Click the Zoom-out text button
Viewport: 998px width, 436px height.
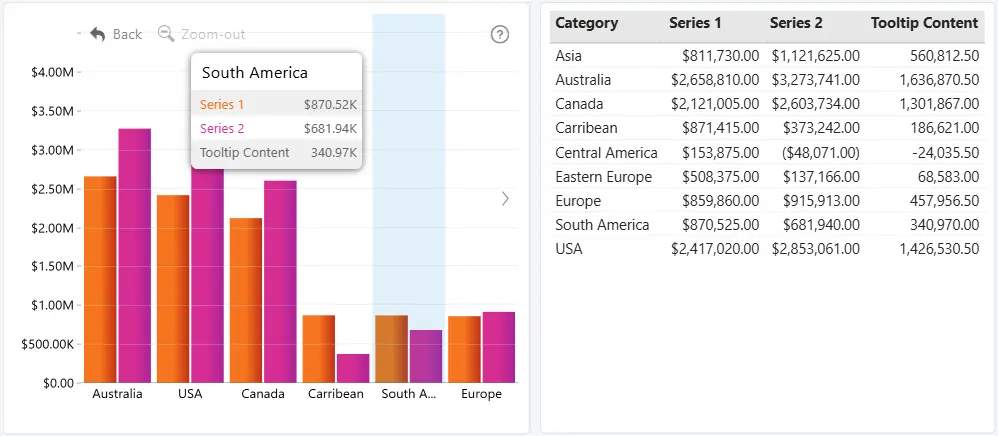click(213, 34)
